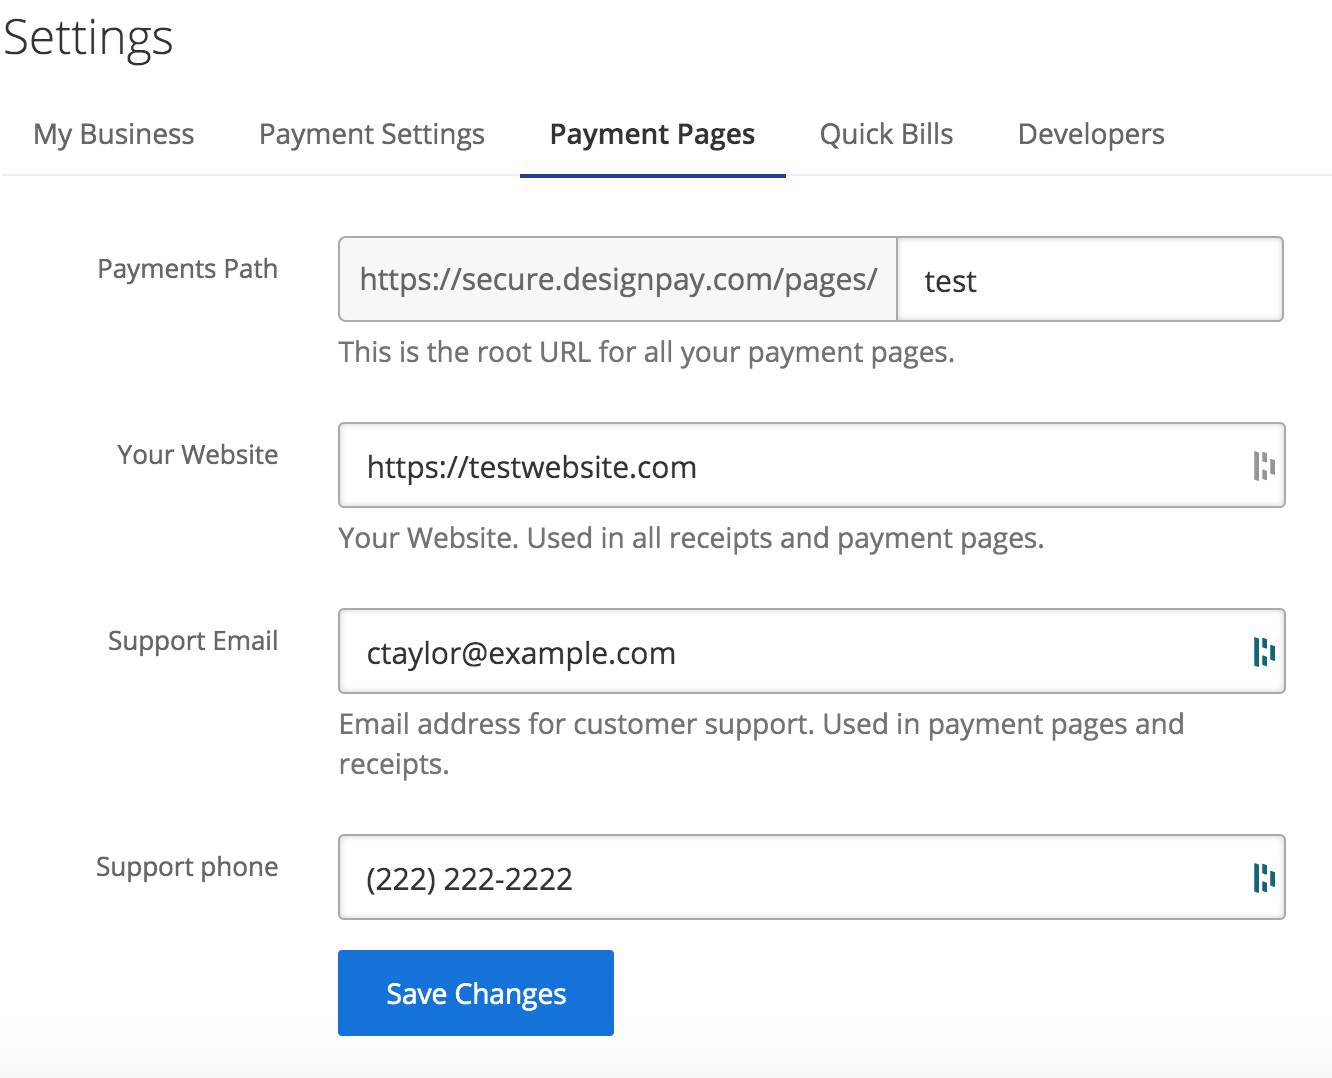This screenshot has width=1332, height=1078.
Task: Click Dashlane icon in Support Email field
Action: pyautogui.click(x=1264, y=652)
